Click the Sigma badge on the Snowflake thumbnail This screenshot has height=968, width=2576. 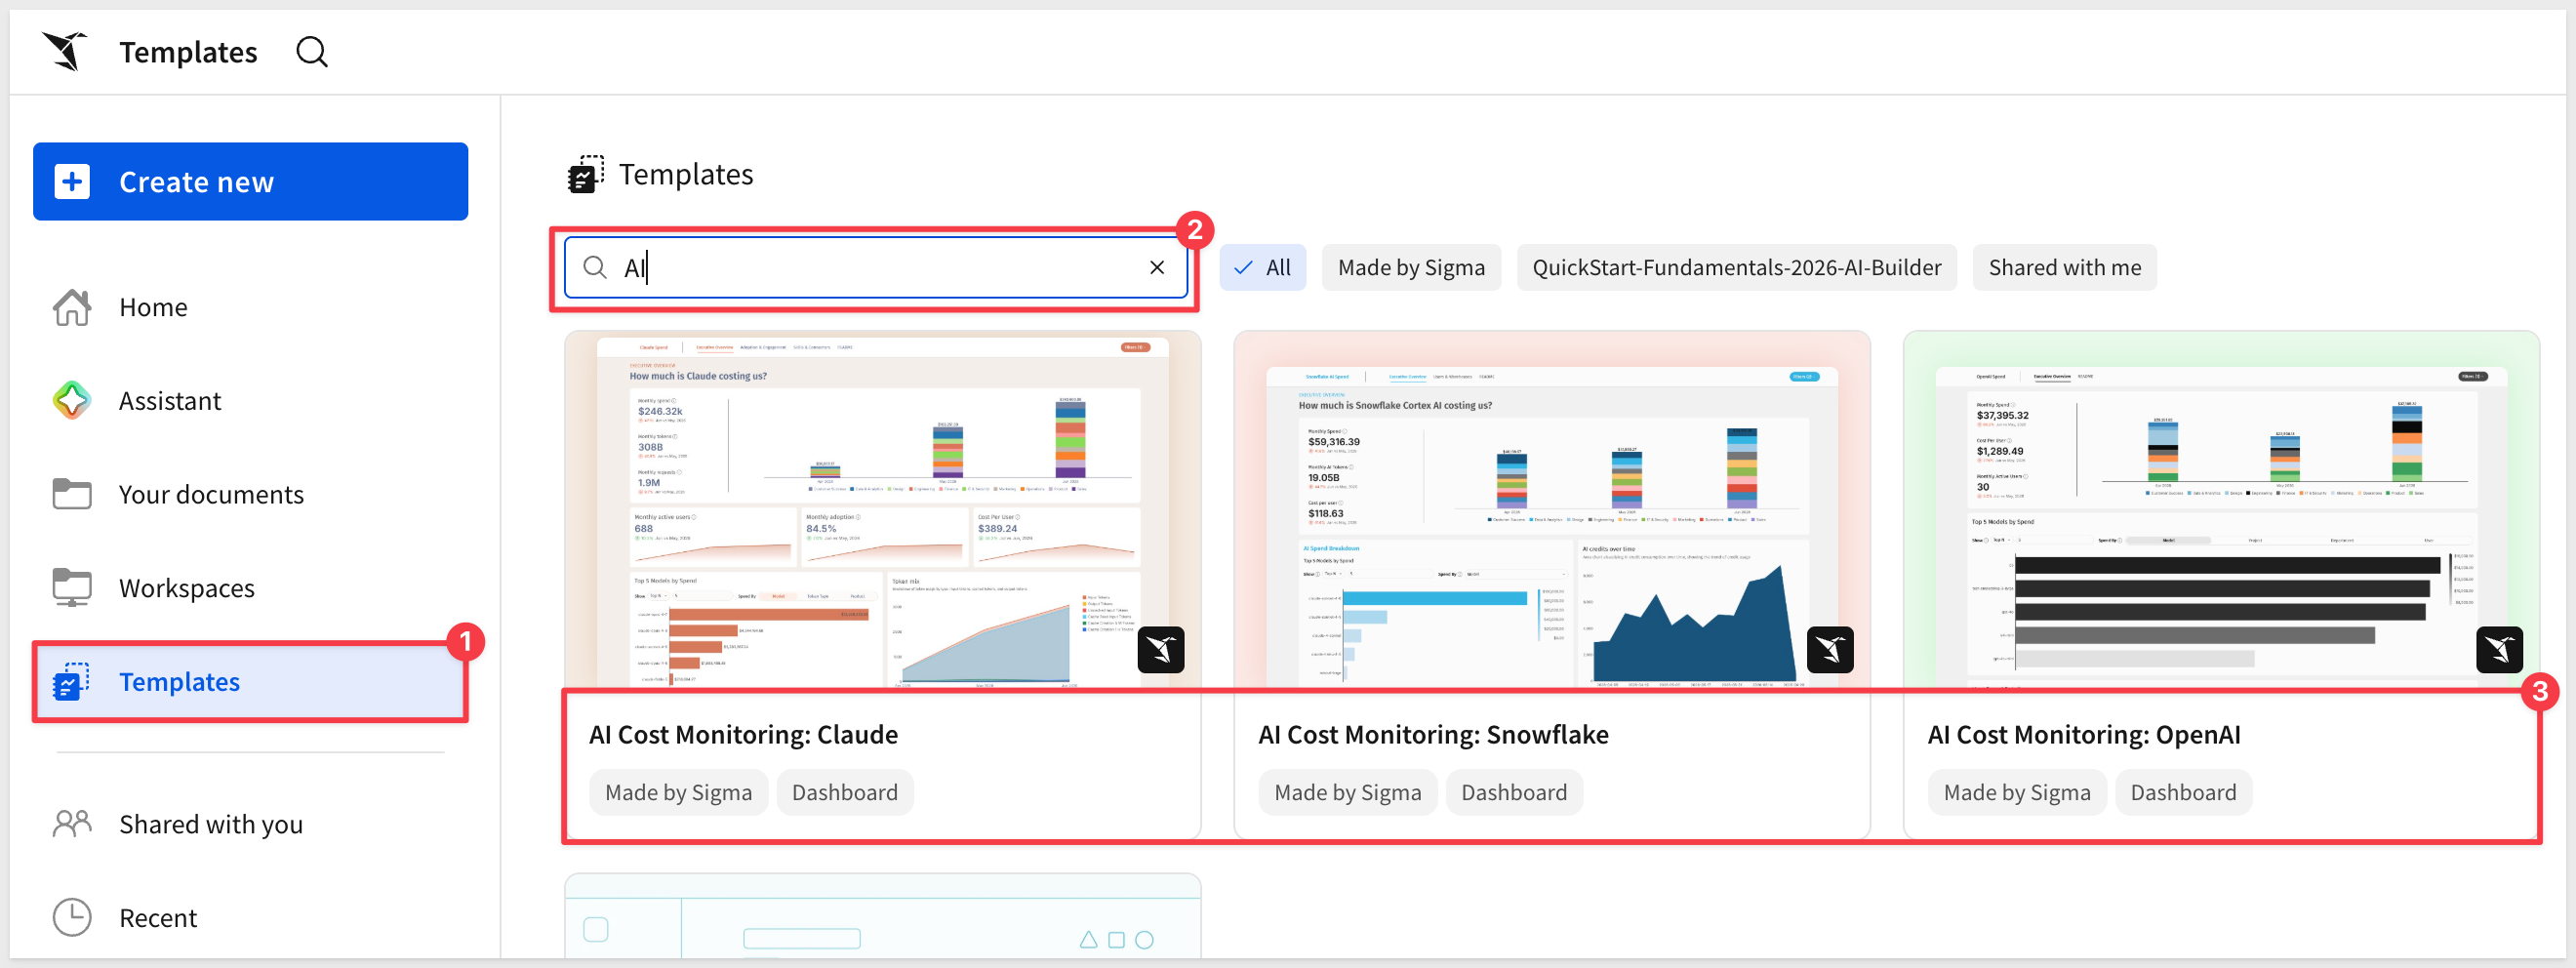1830,650
